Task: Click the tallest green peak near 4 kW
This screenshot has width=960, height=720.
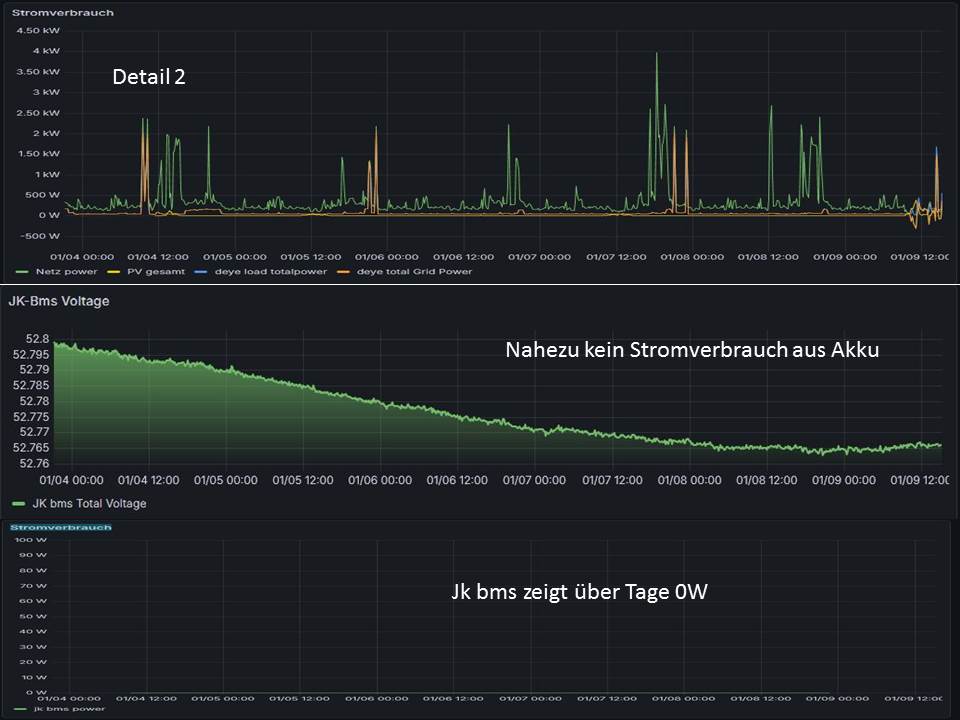Action: pyautogui.click(x=657, y=56)
